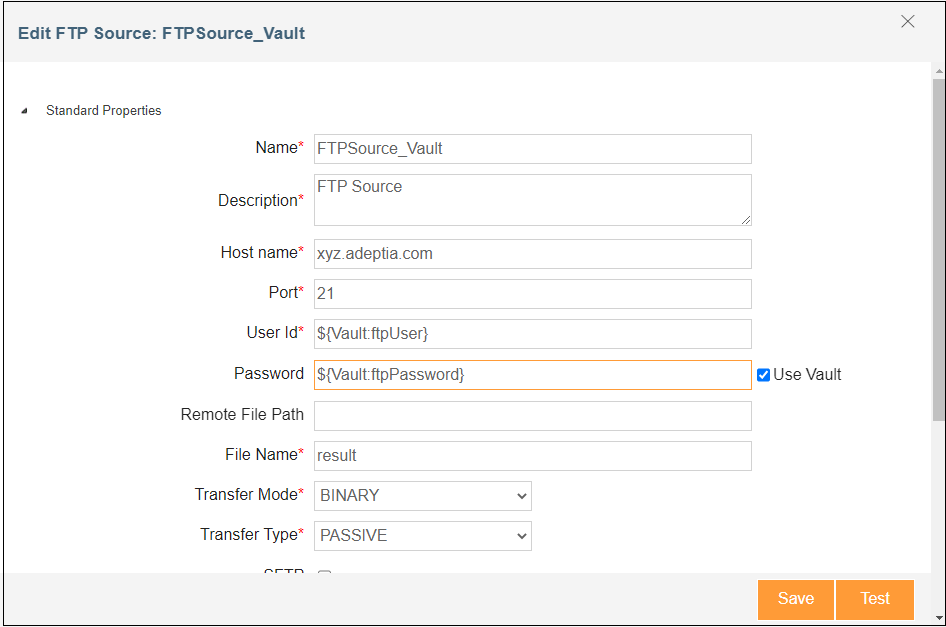This screenshot has height=627, width=946.
Task: Click the scrollbar down arrow
Action: pyautogui.click(x=938, y=617)
